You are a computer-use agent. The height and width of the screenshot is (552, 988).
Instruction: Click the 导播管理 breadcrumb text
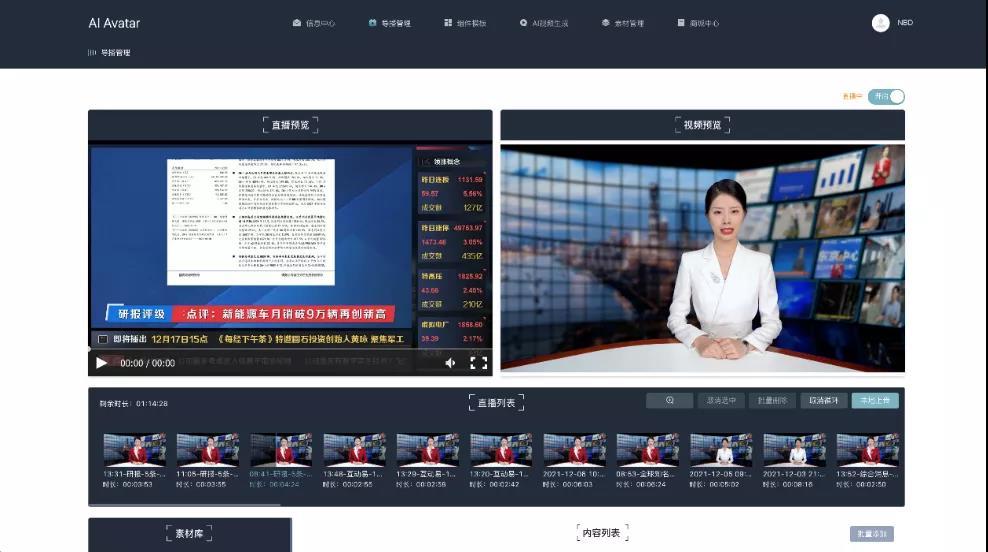pos(116,53)
